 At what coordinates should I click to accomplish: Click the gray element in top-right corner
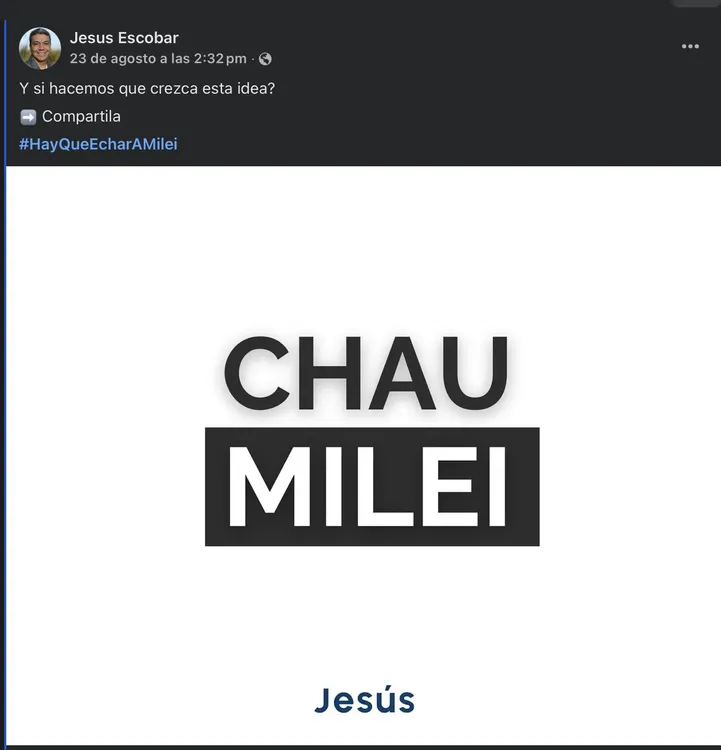[x=698, y=3]
